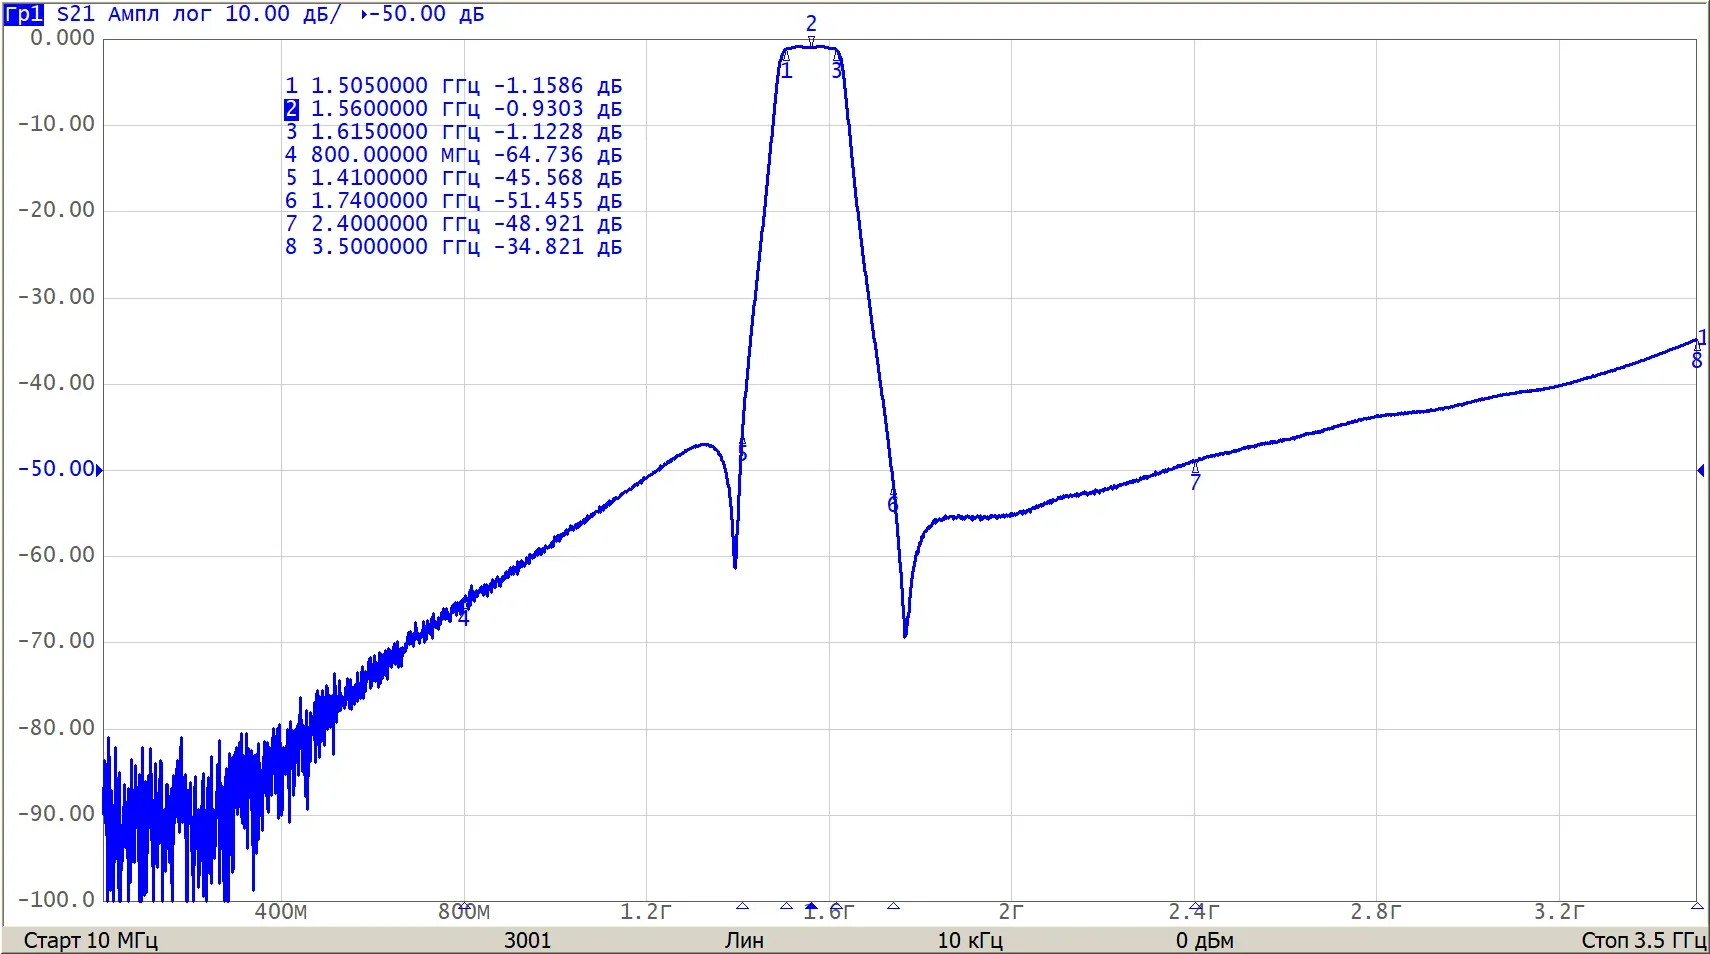This screenshot has height=954, width=1710.
Task: Click the Стоп 3.5 ГГц stop frequency field
Action: pyautogui.click(x=1644, y=941)
